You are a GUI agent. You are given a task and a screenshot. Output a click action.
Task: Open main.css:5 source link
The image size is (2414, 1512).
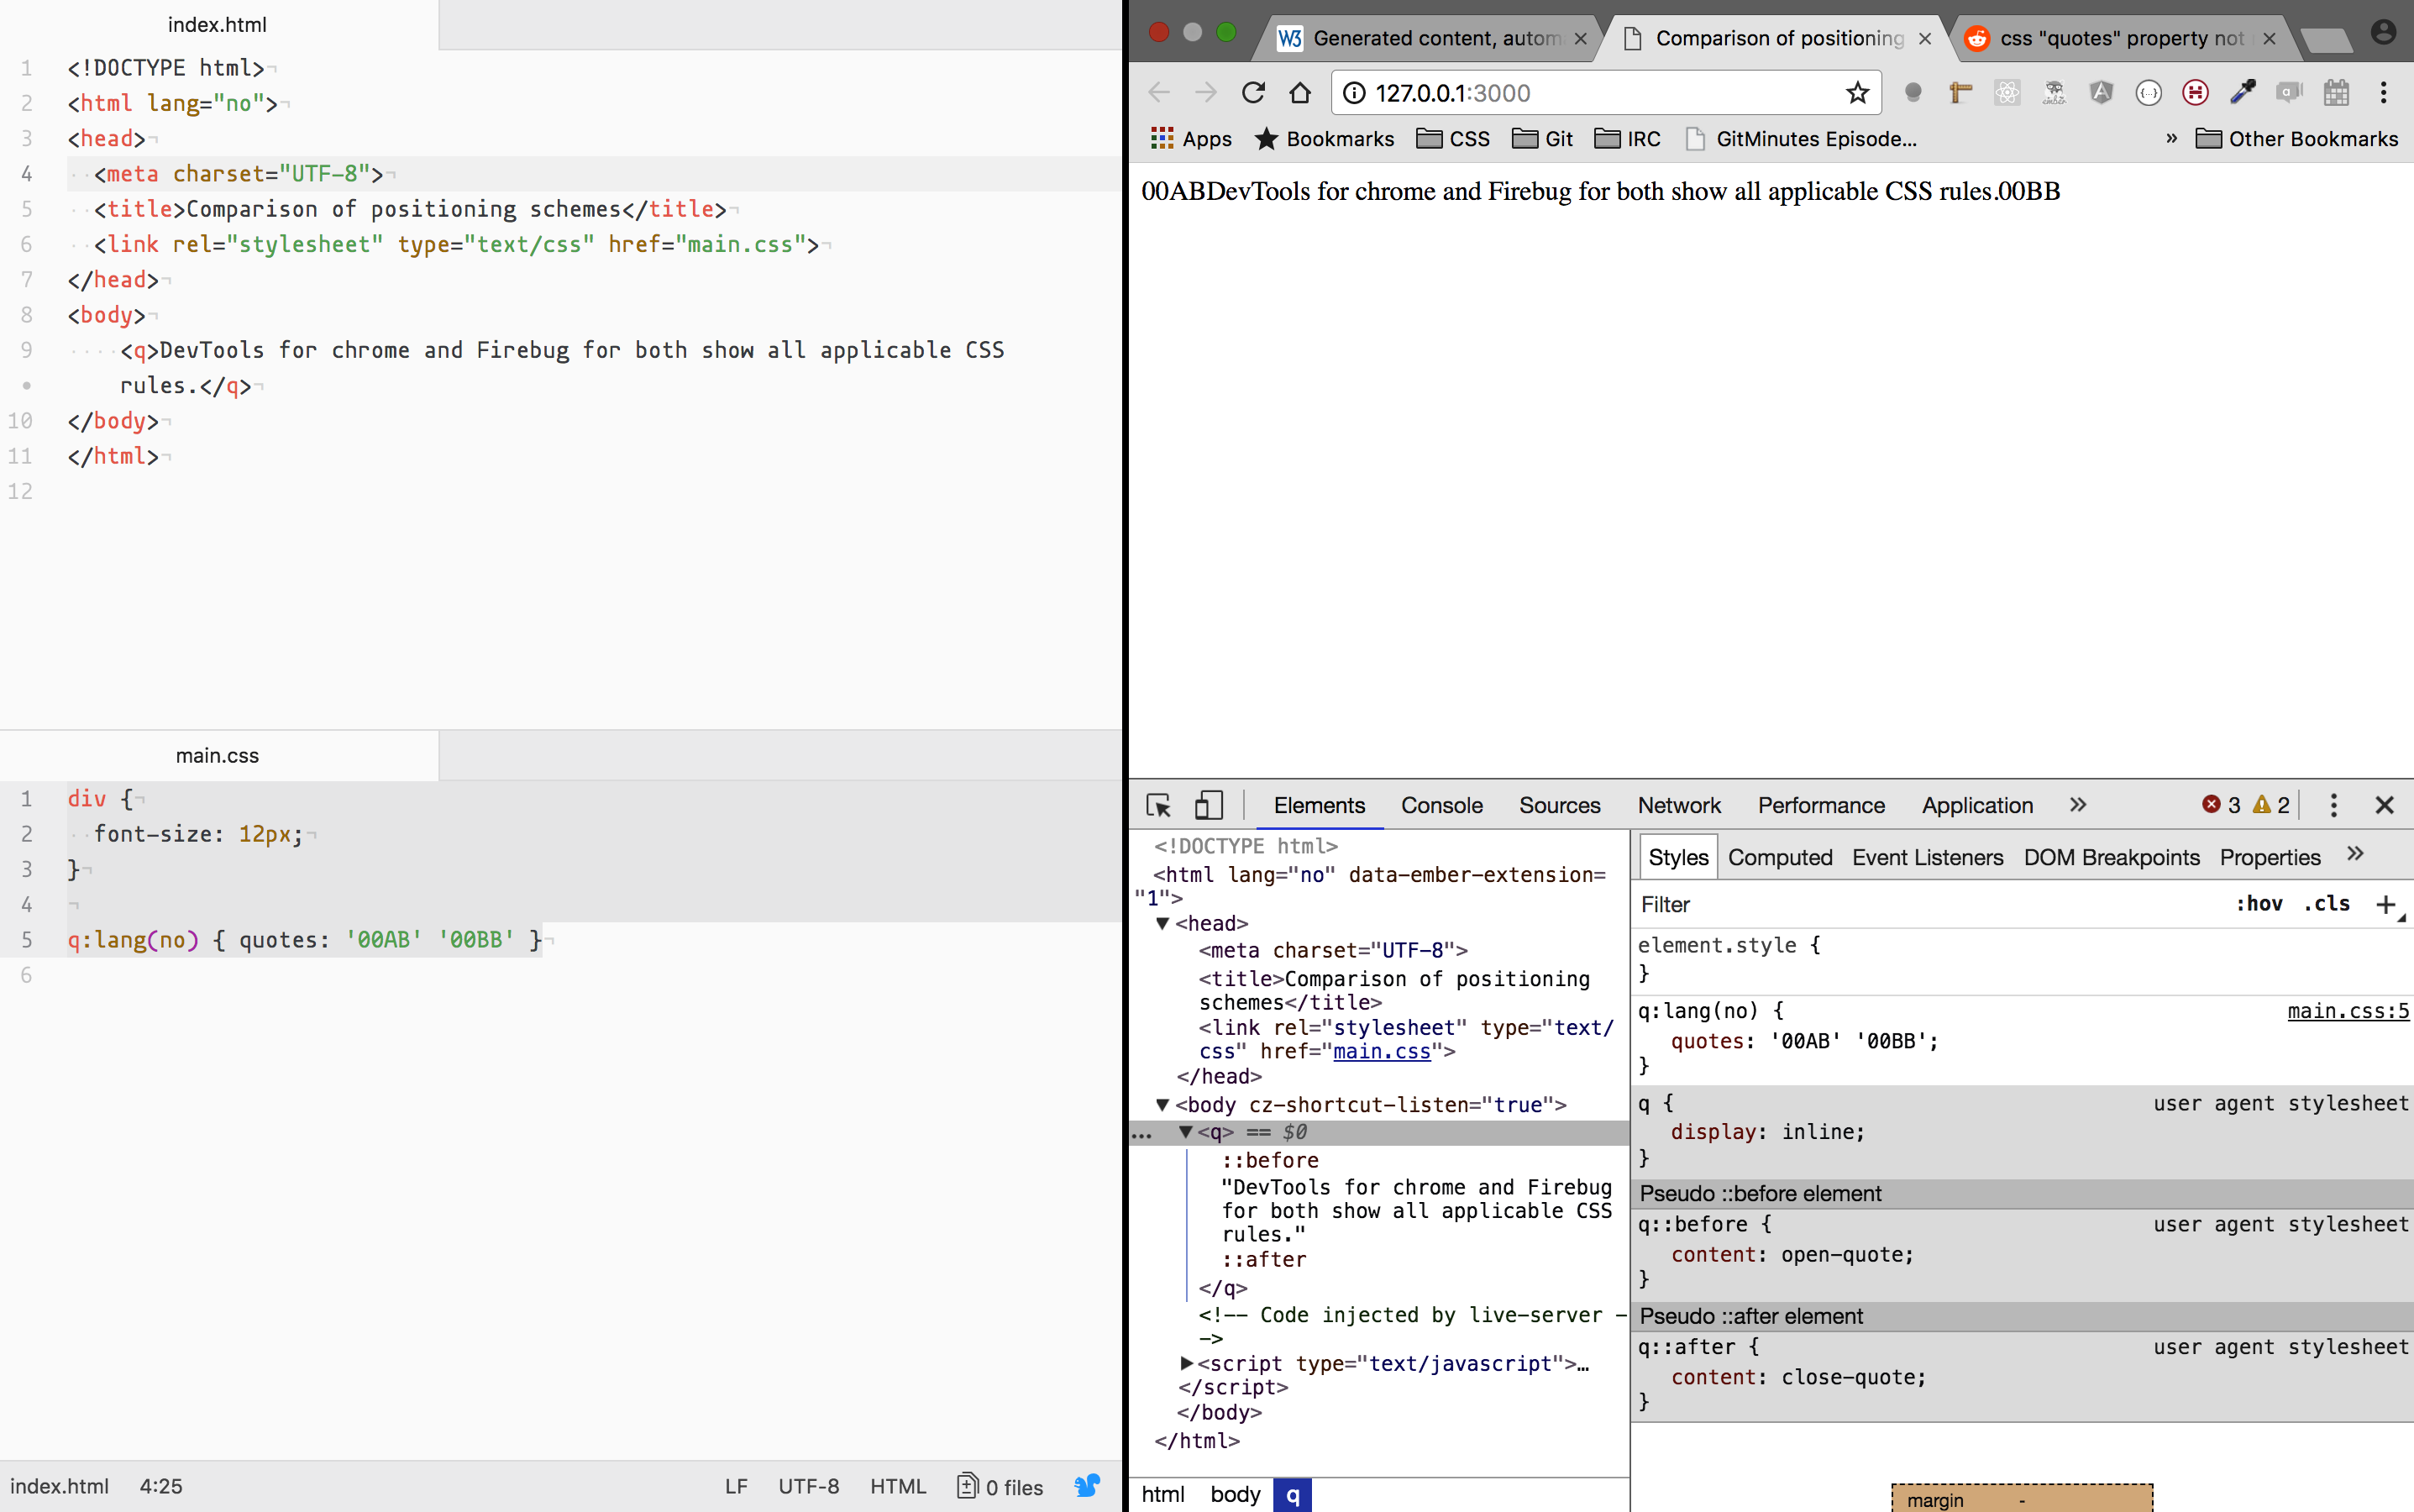point(2348,1011)
